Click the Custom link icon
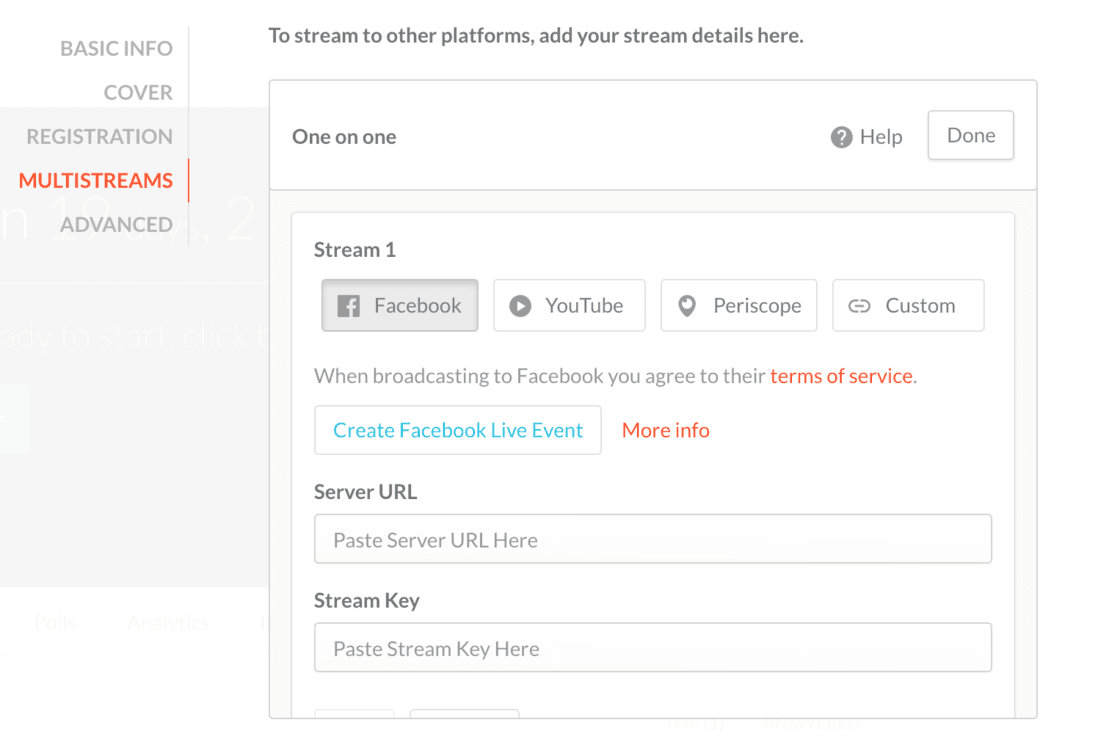Viewport: 1120px width, 750px height. point(859,306)
